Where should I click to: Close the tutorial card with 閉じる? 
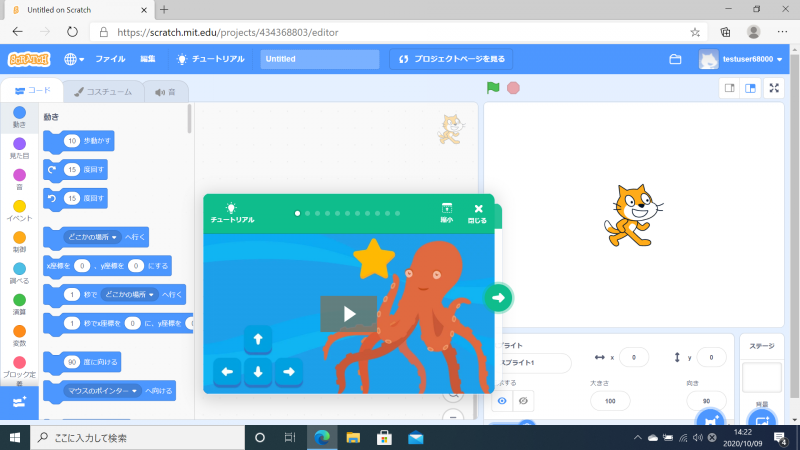(478, 214)
